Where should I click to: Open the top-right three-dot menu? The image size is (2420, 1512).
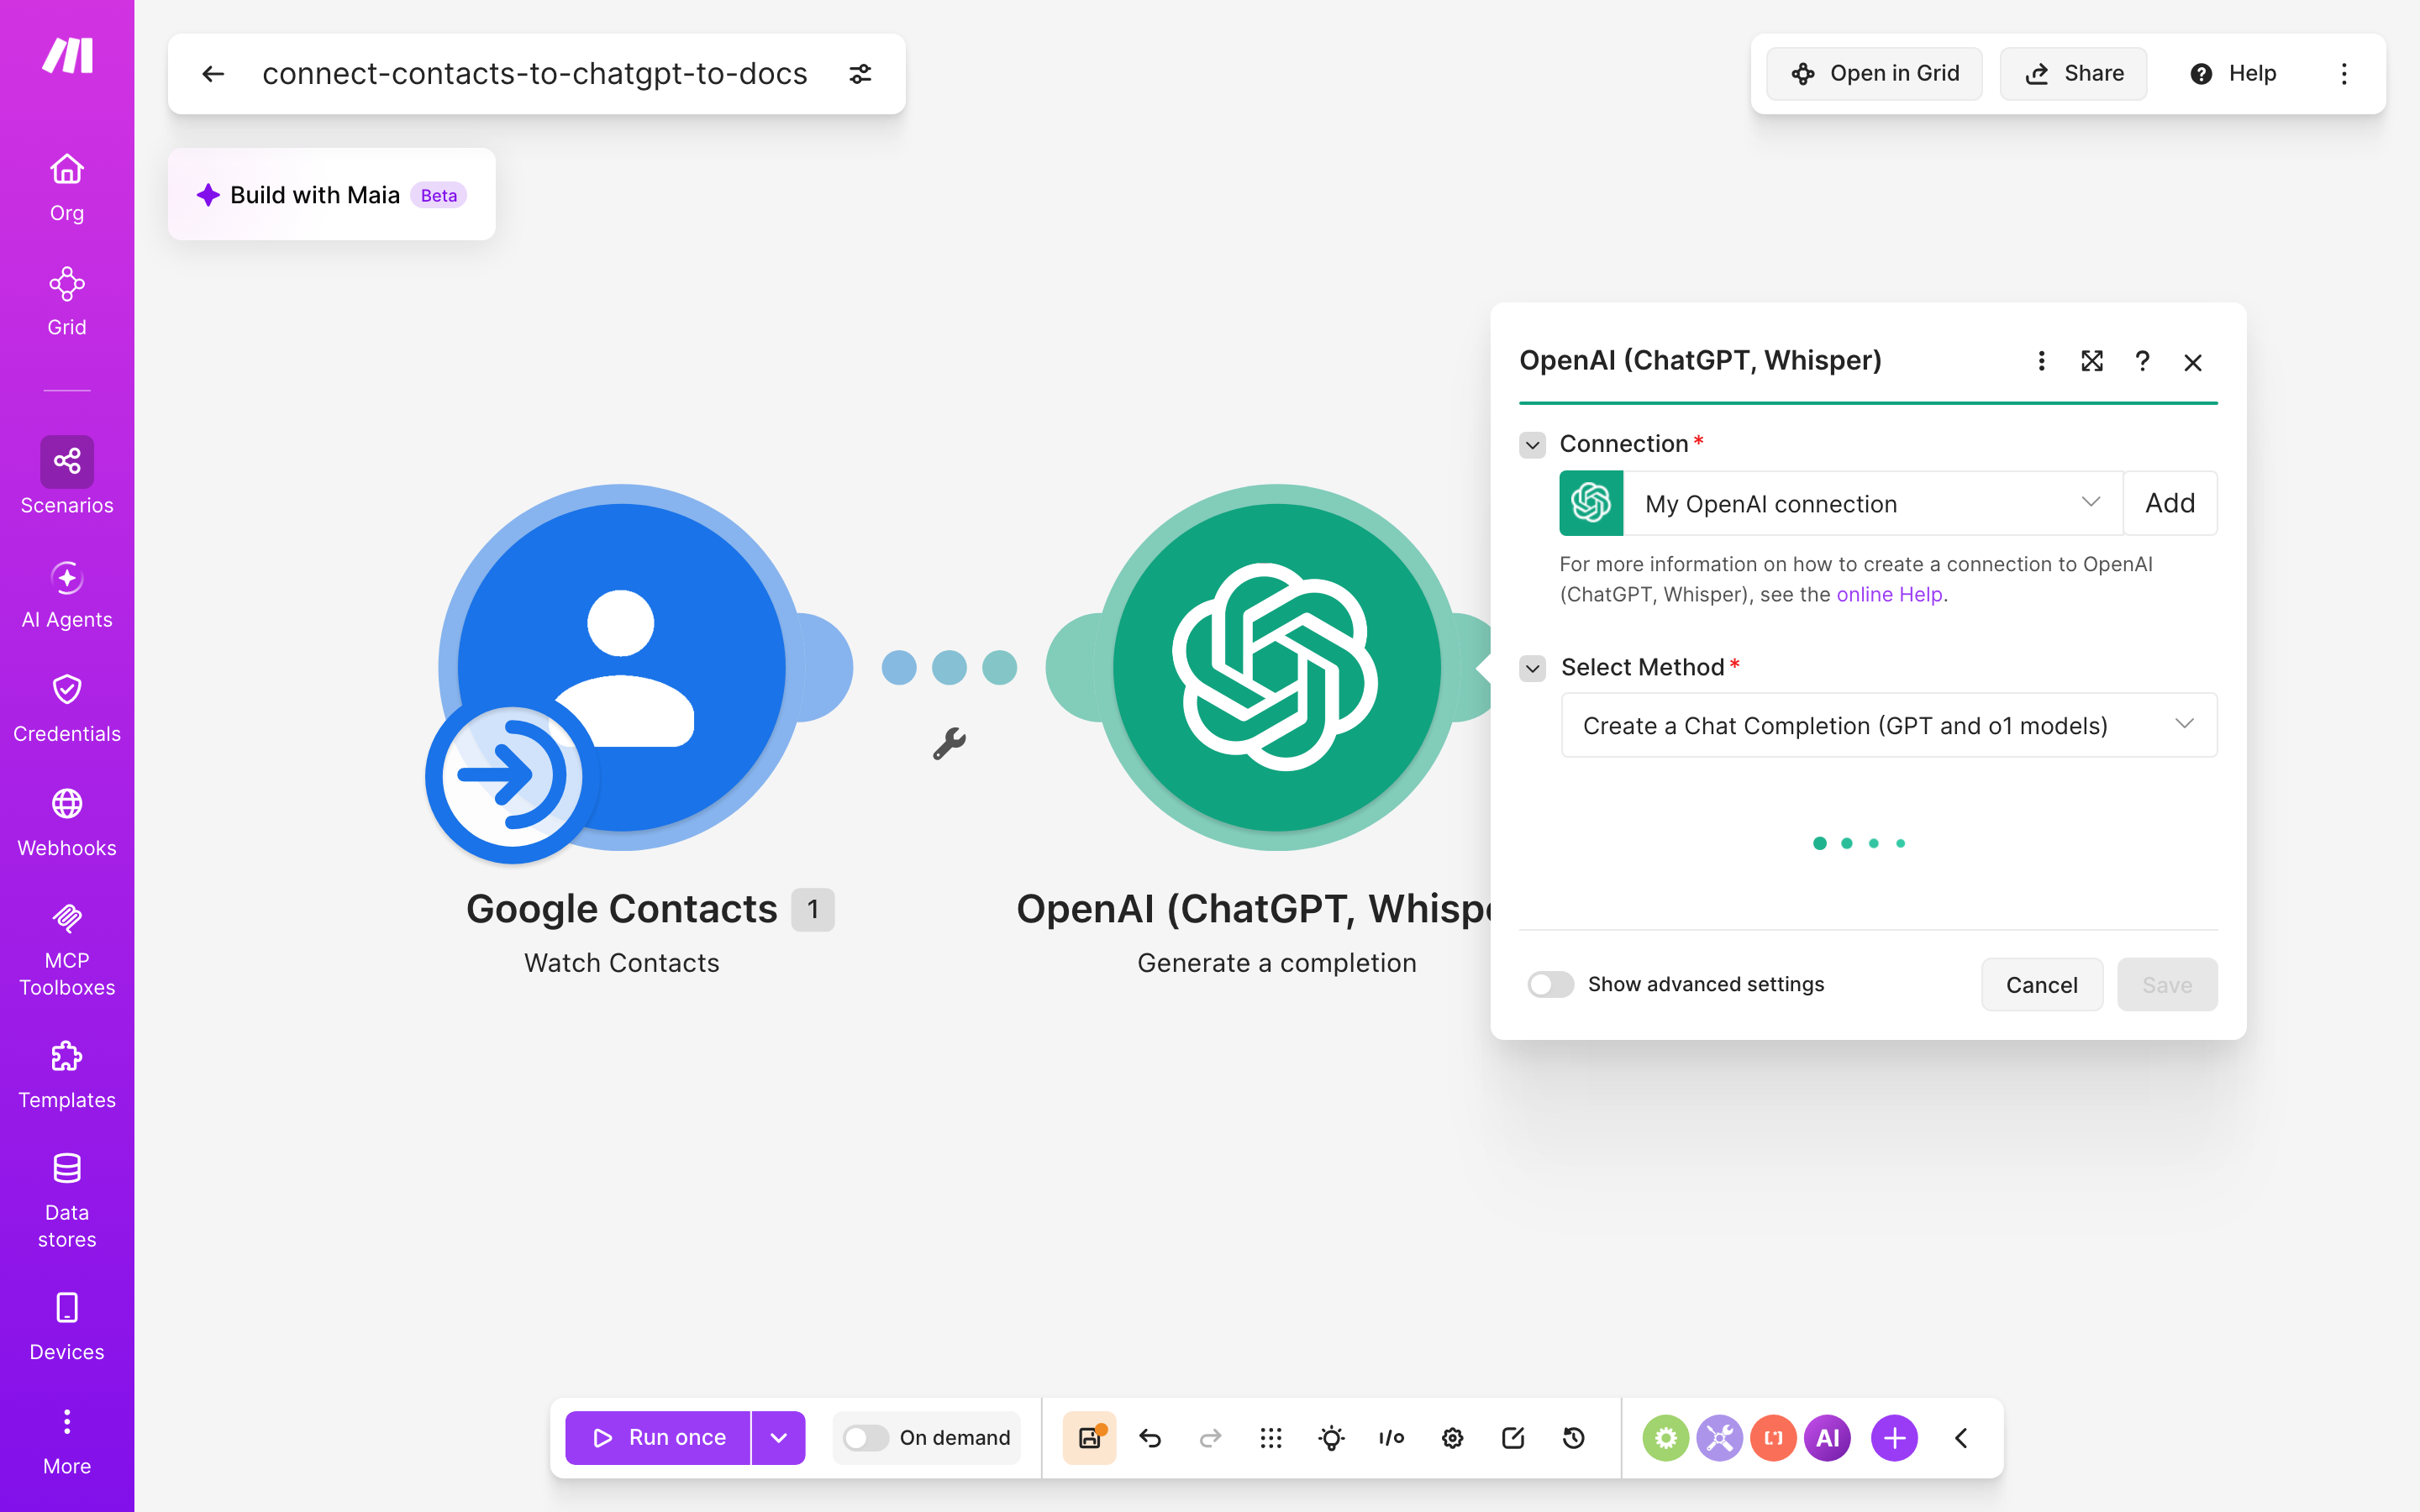click(2344, 74)
